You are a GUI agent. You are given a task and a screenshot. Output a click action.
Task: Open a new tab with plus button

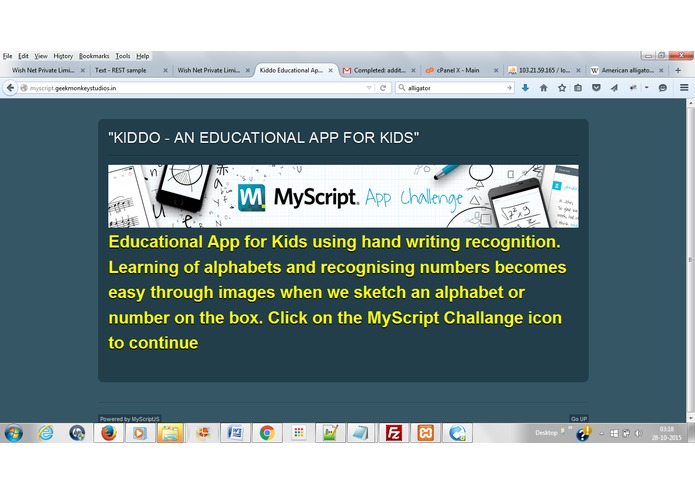(678, 70)
